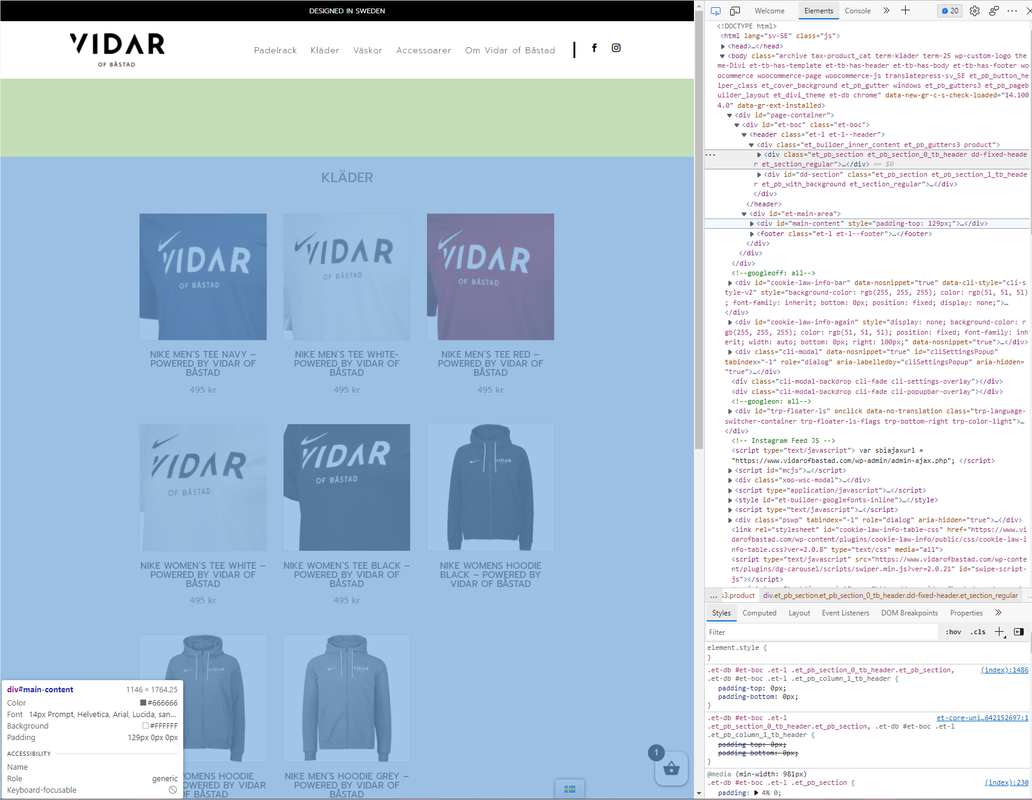
Task: Open Väskor in site navigation
Action: (367, 50)
